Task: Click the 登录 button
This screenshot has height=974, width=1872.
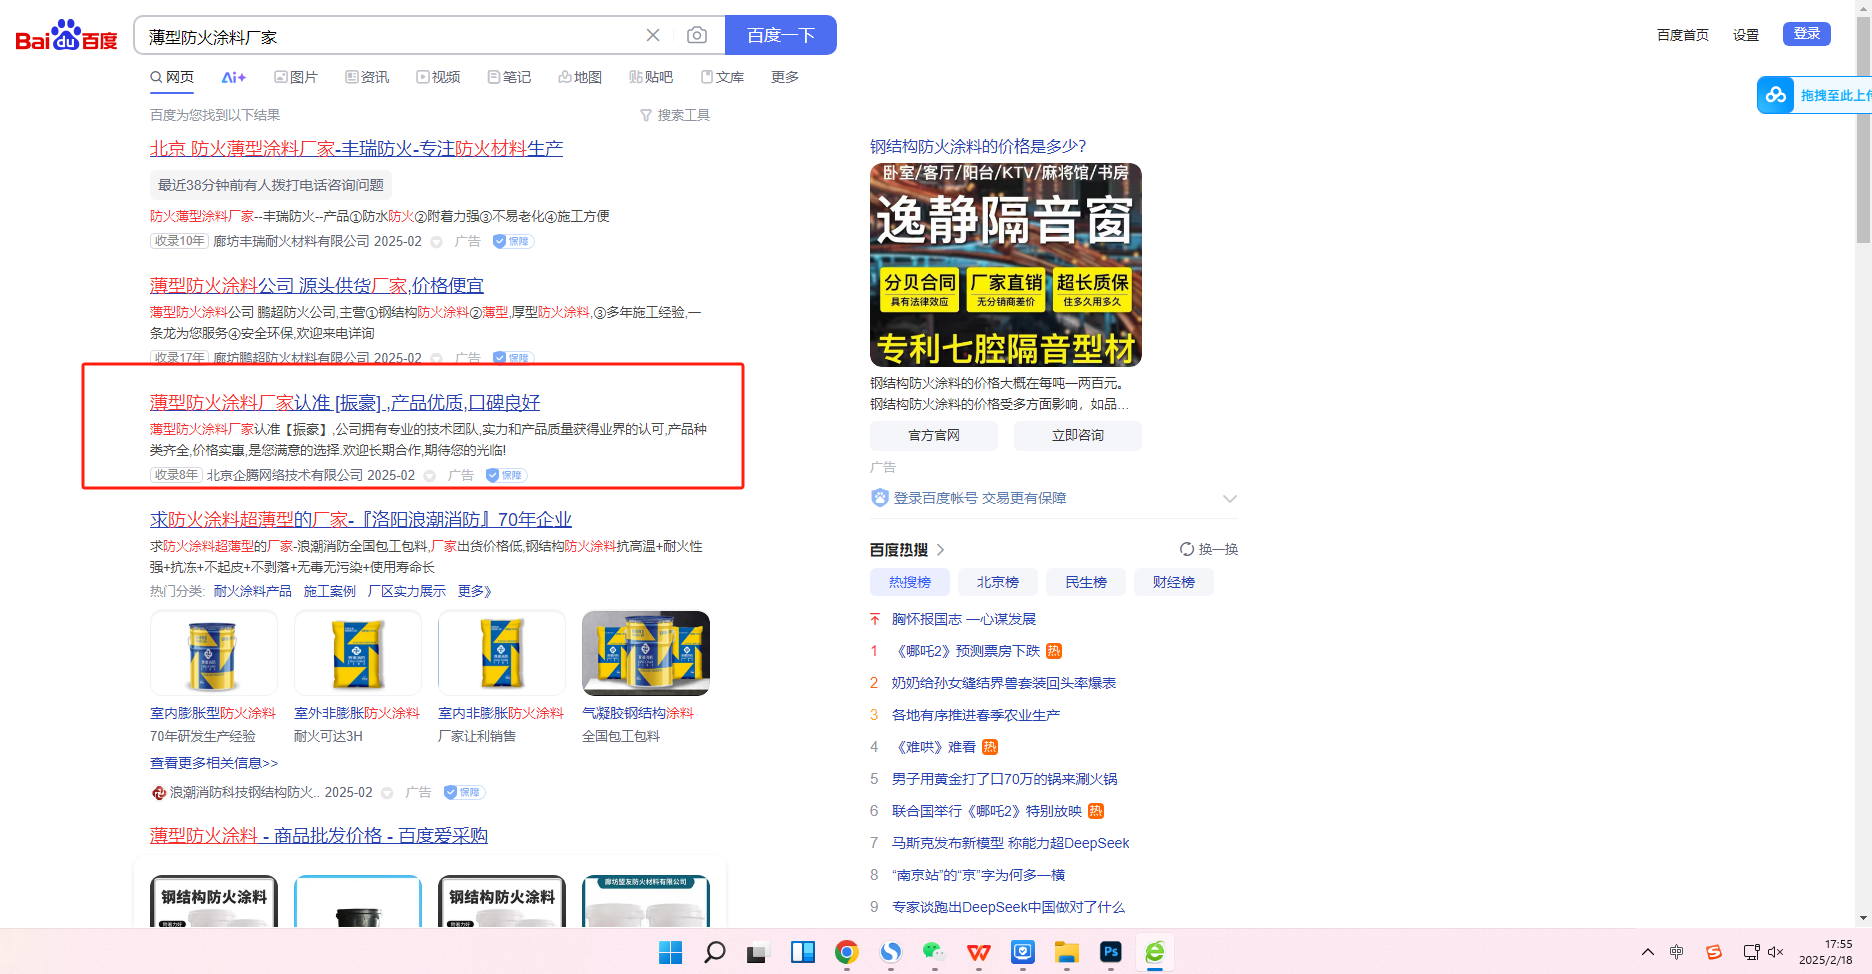Action: click(1807, 34)
